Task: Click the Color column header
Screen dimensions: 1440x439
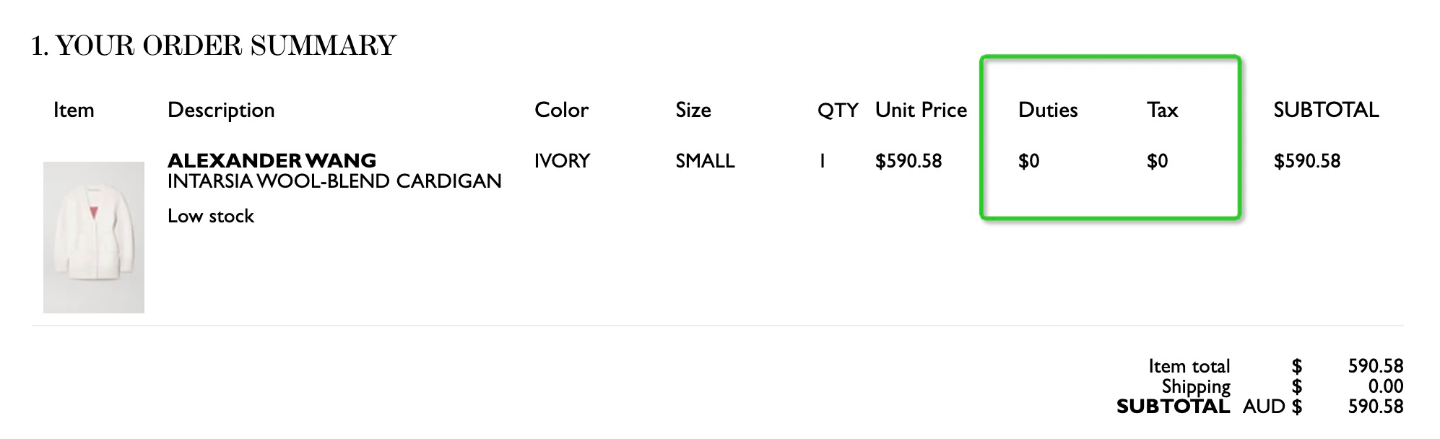Action: click(562, 110)
